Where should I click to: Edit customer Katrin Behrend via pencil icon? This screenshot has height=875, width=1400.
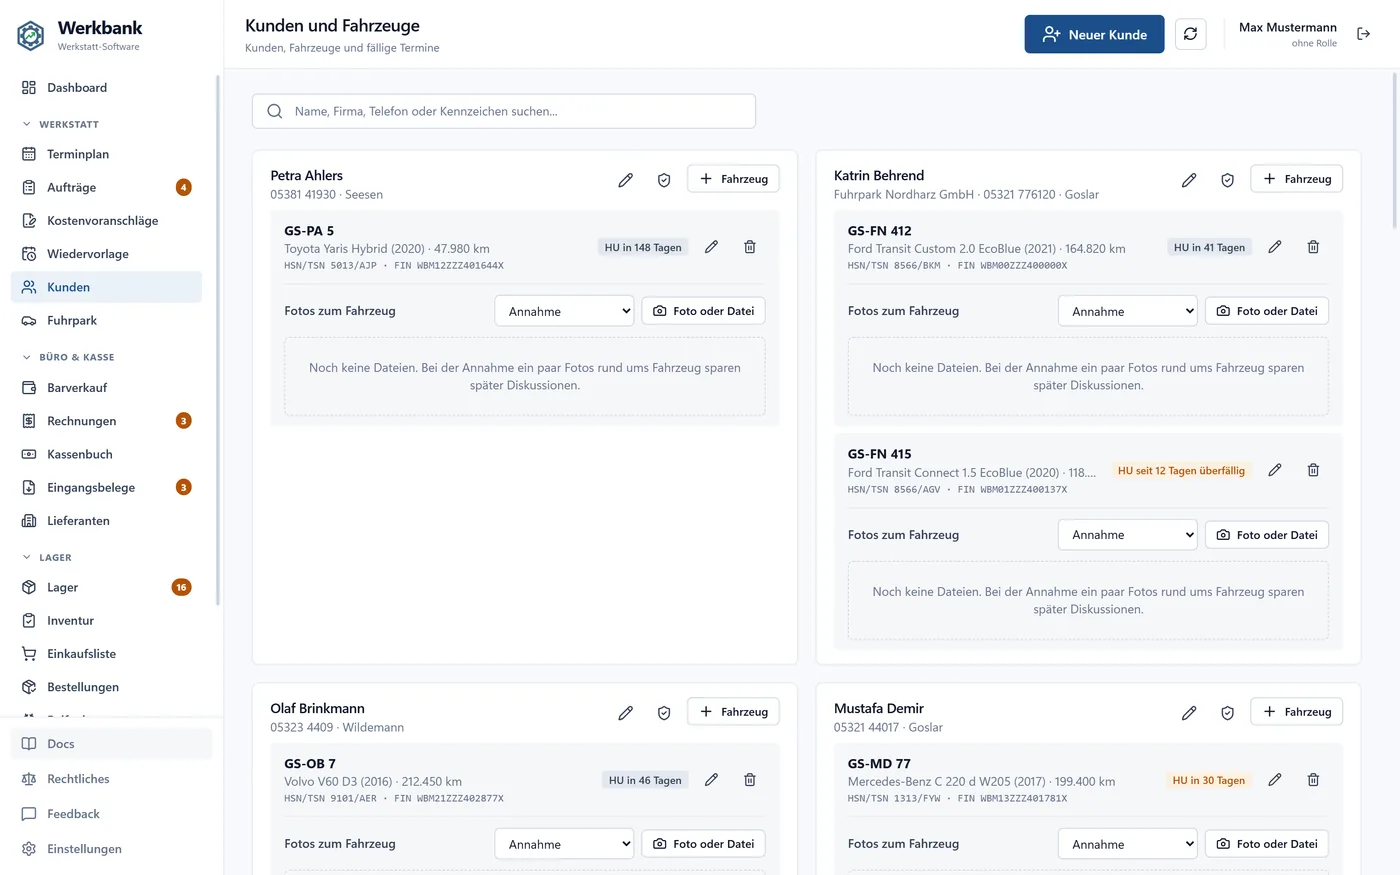pos(1189,180)
